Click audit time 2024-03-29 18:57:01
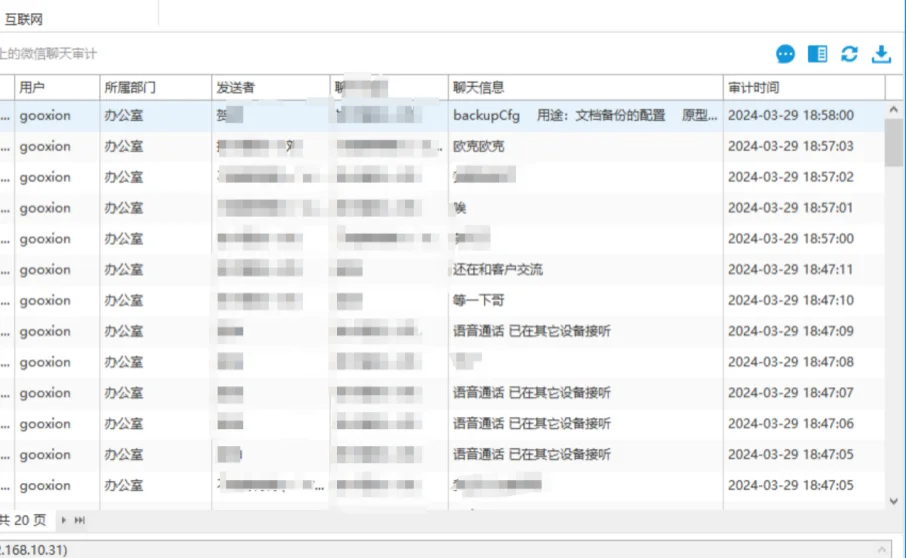 tap(790, 208)
